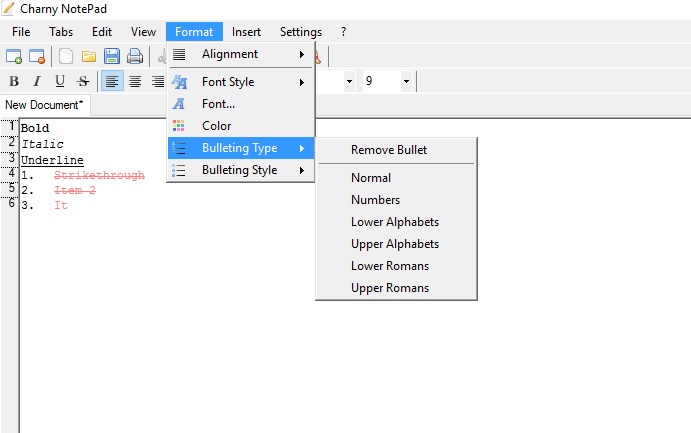
Task: Click the Bulleting Type numbered list icon
Action: point(178,148)
